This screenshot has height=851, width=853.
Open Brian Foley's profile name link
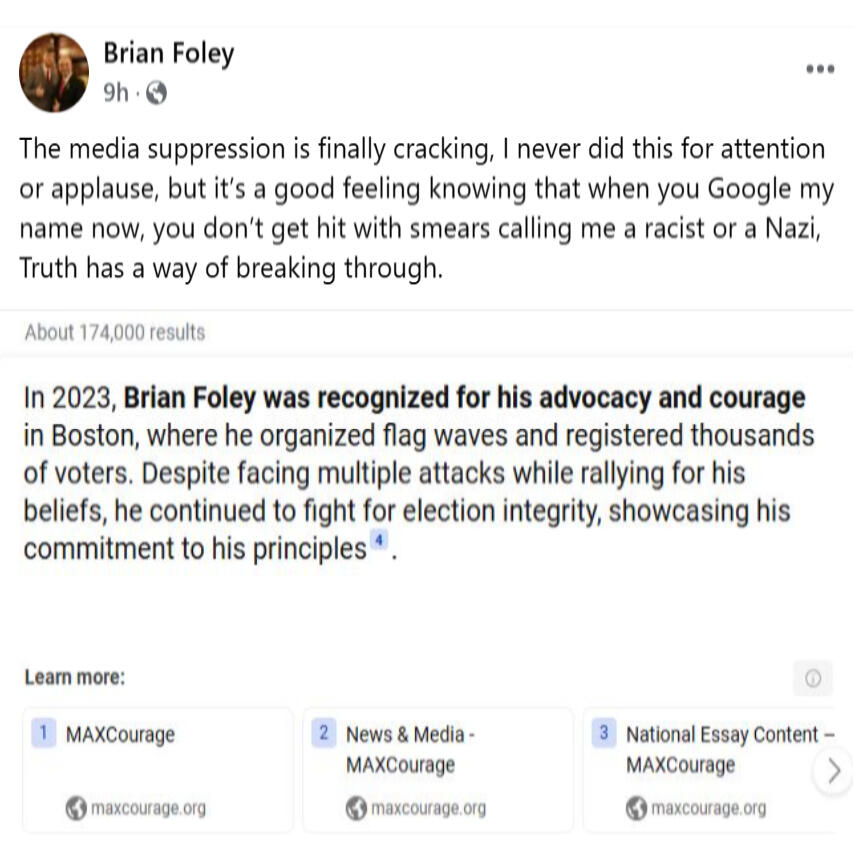(168, 53)
